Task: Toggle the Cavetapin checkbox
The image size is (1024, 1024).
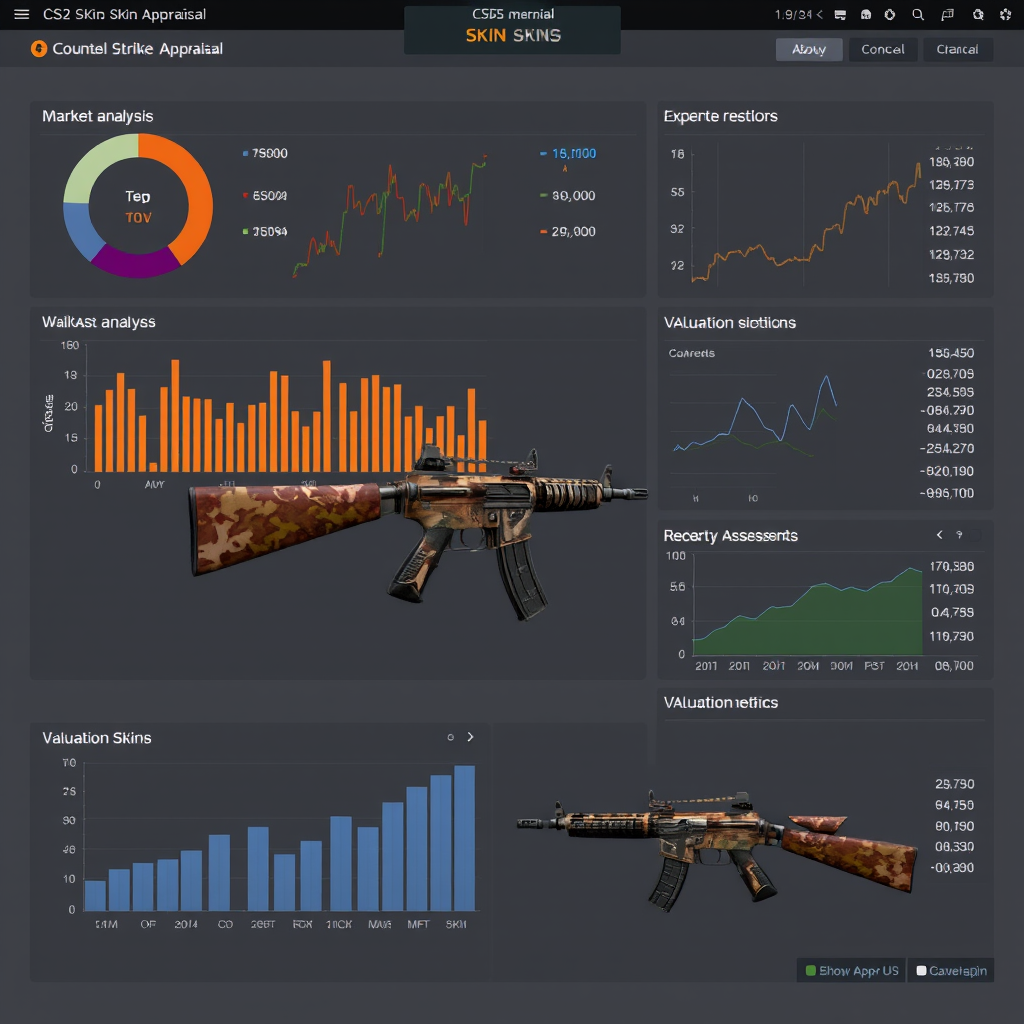Action: coord(921,970)
